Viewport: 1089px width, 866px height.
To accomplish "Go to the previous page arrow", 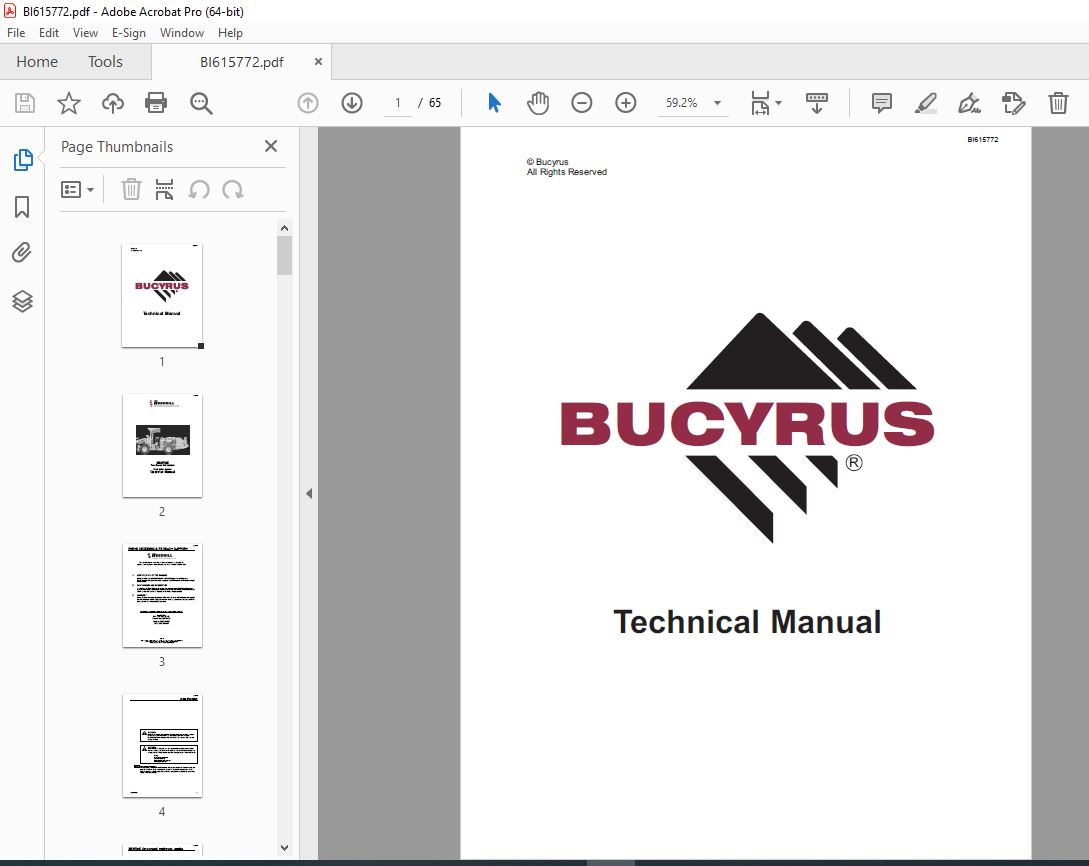I will 308,103.
